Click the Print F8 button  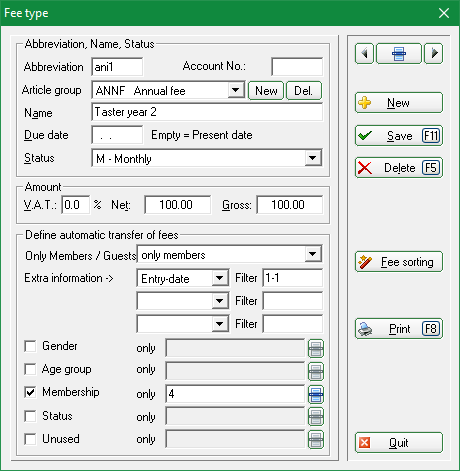[x=399, y=329]
